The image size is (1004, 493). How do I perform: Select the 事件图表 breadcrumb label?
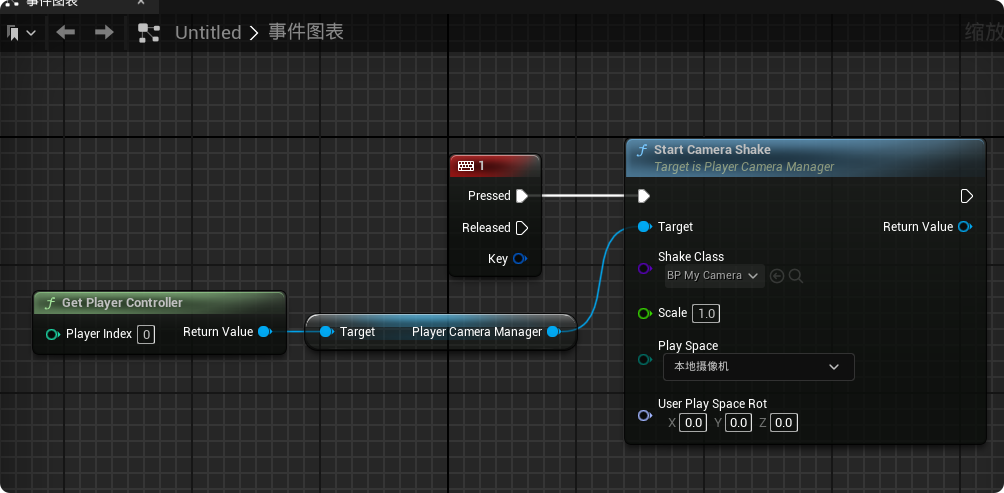pyautogui.click(x=306, y=32)
